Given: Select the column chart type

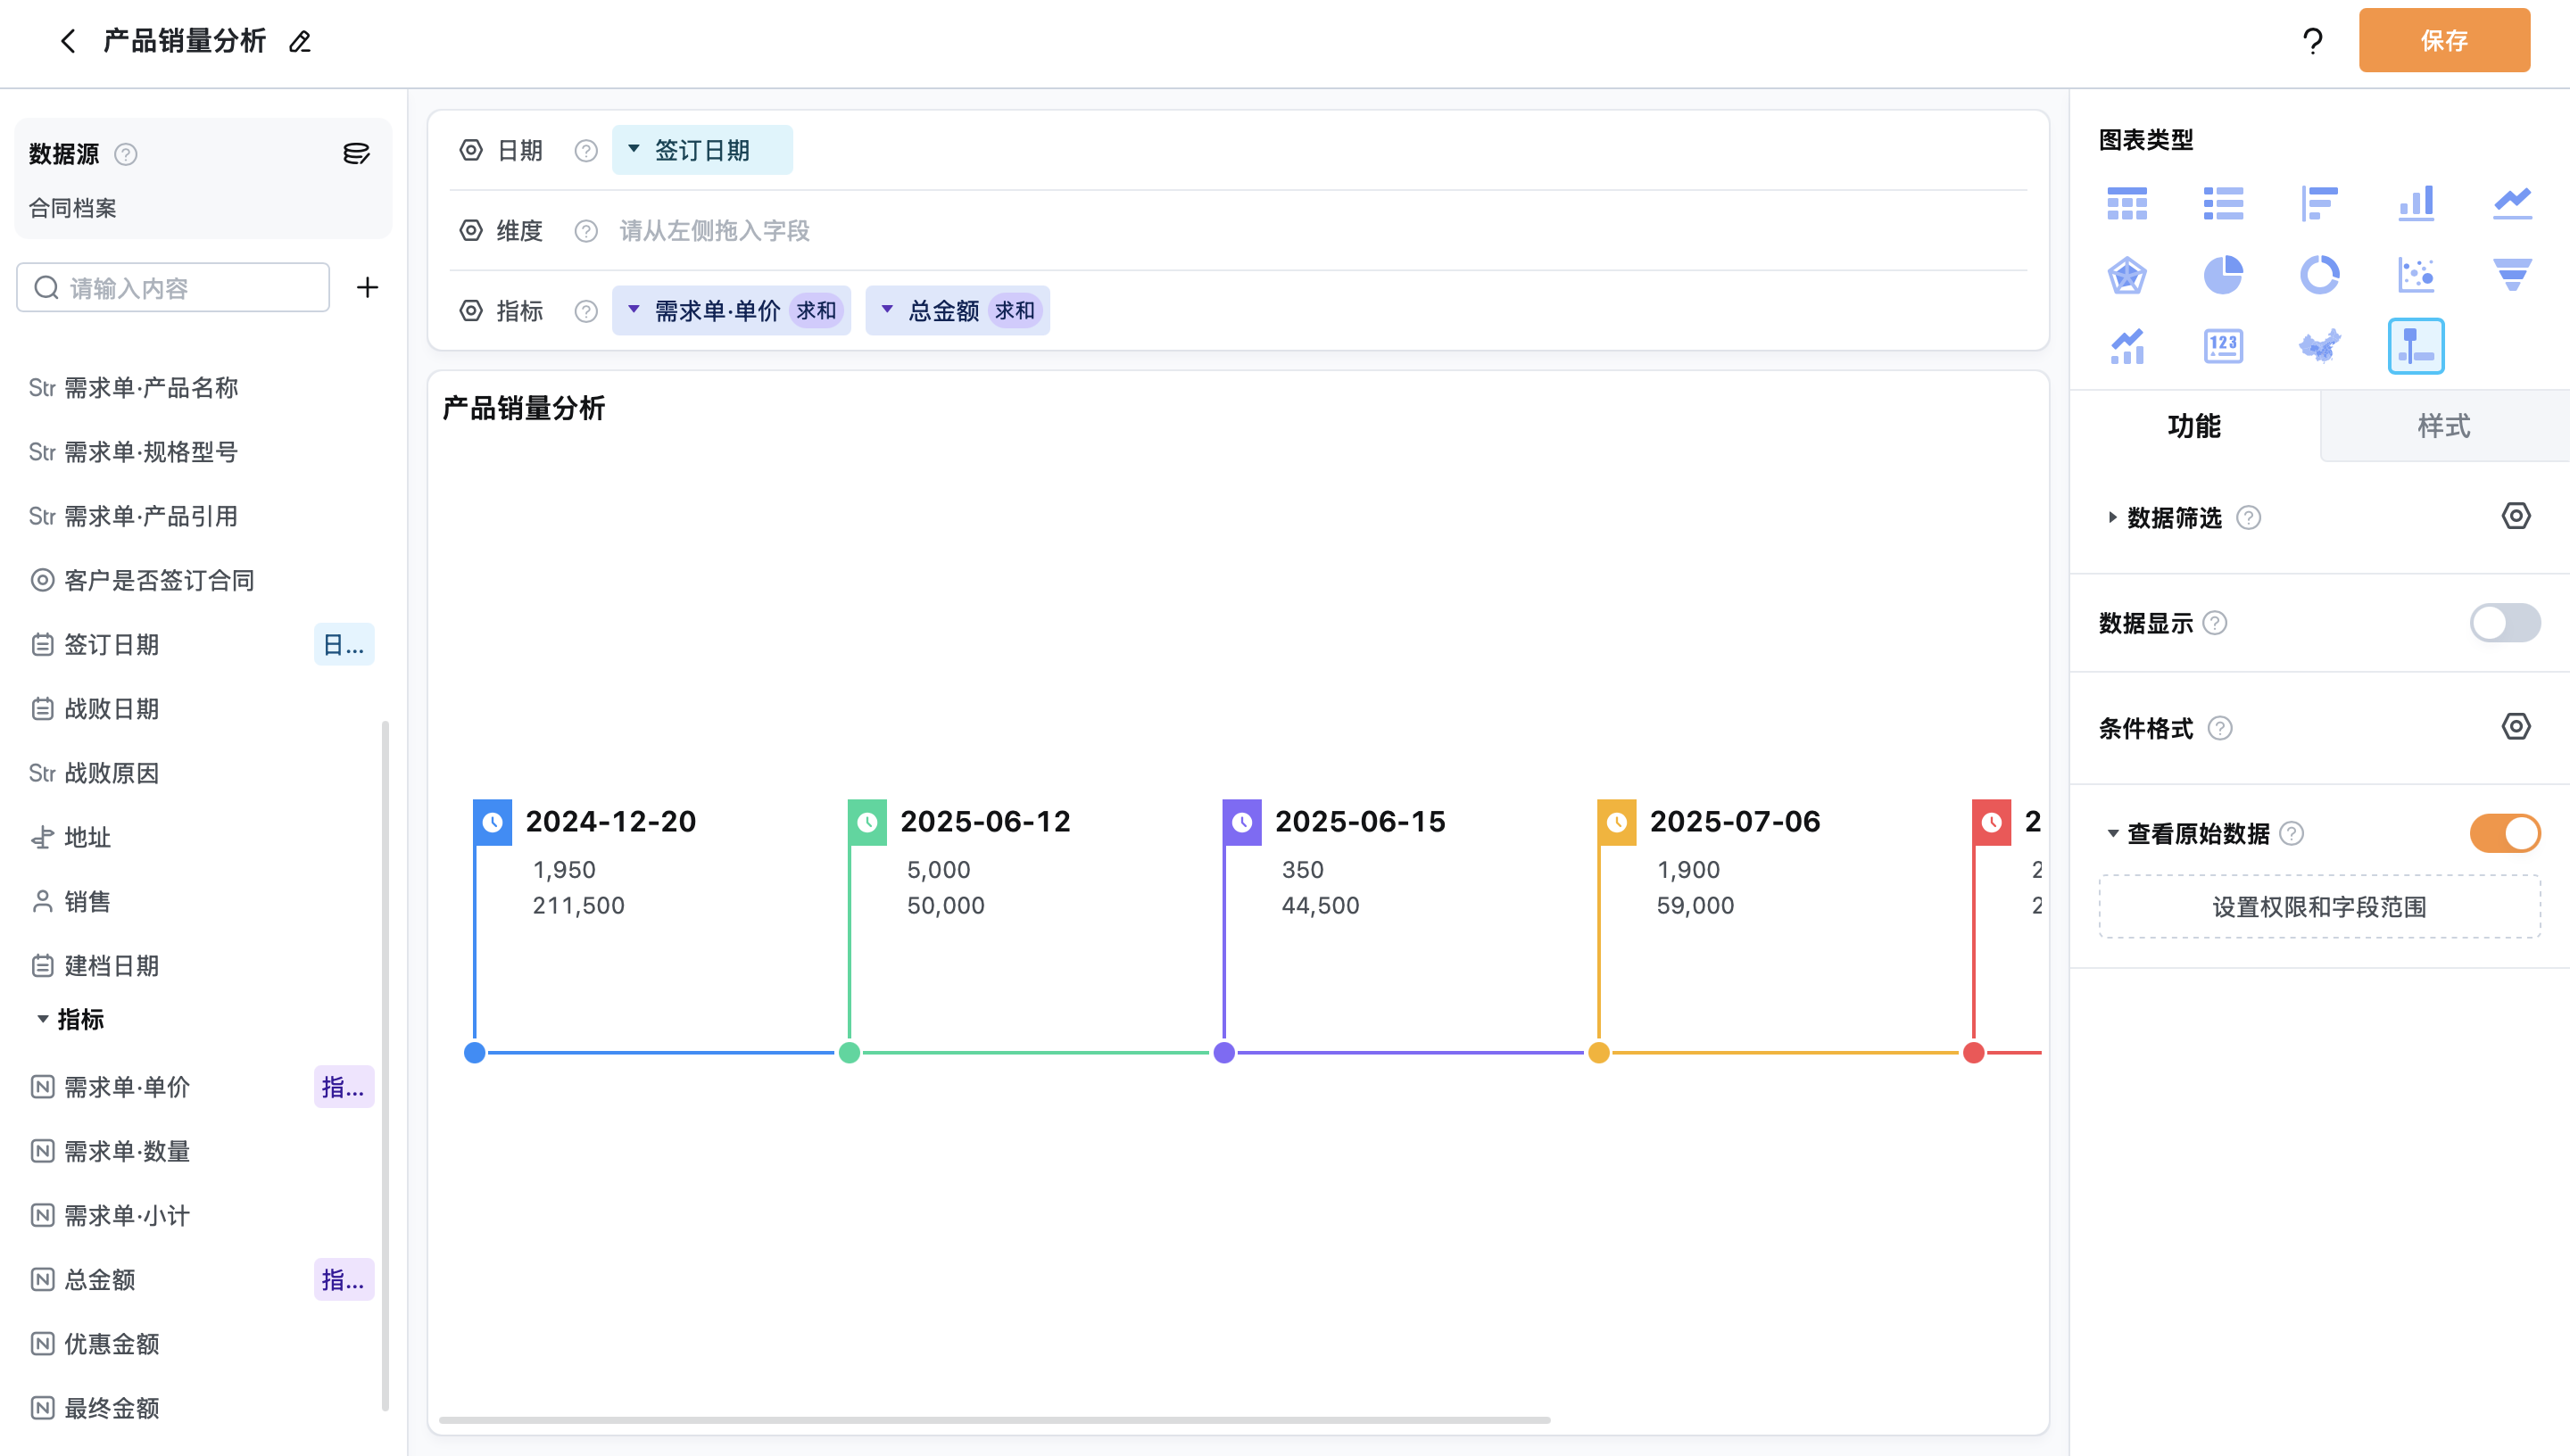Looking at the screenshot, I should (2416, 203).
